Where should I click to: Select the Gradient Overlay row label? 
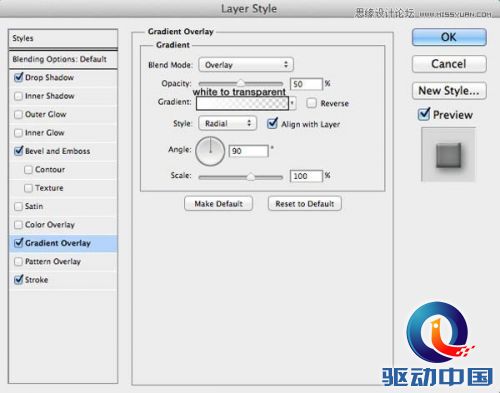(x=58, y=243)
